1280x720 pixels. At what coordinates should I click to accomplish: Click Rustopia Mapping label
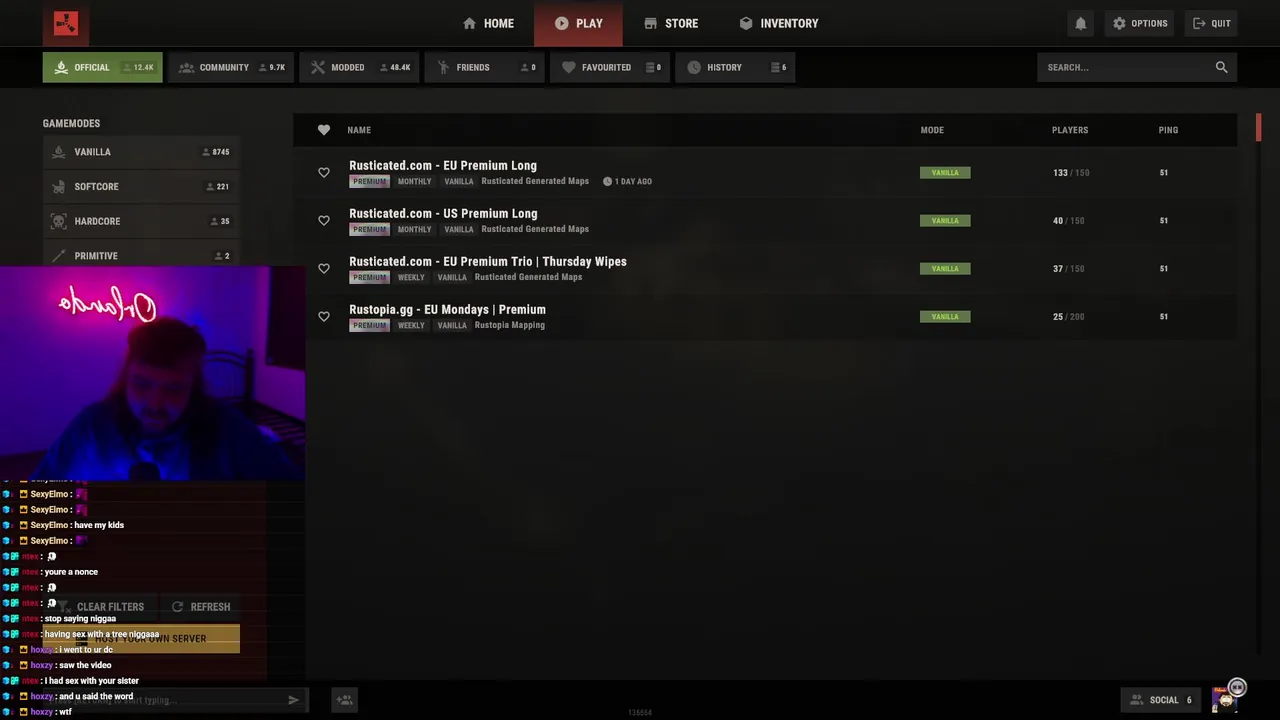[509, 325]
